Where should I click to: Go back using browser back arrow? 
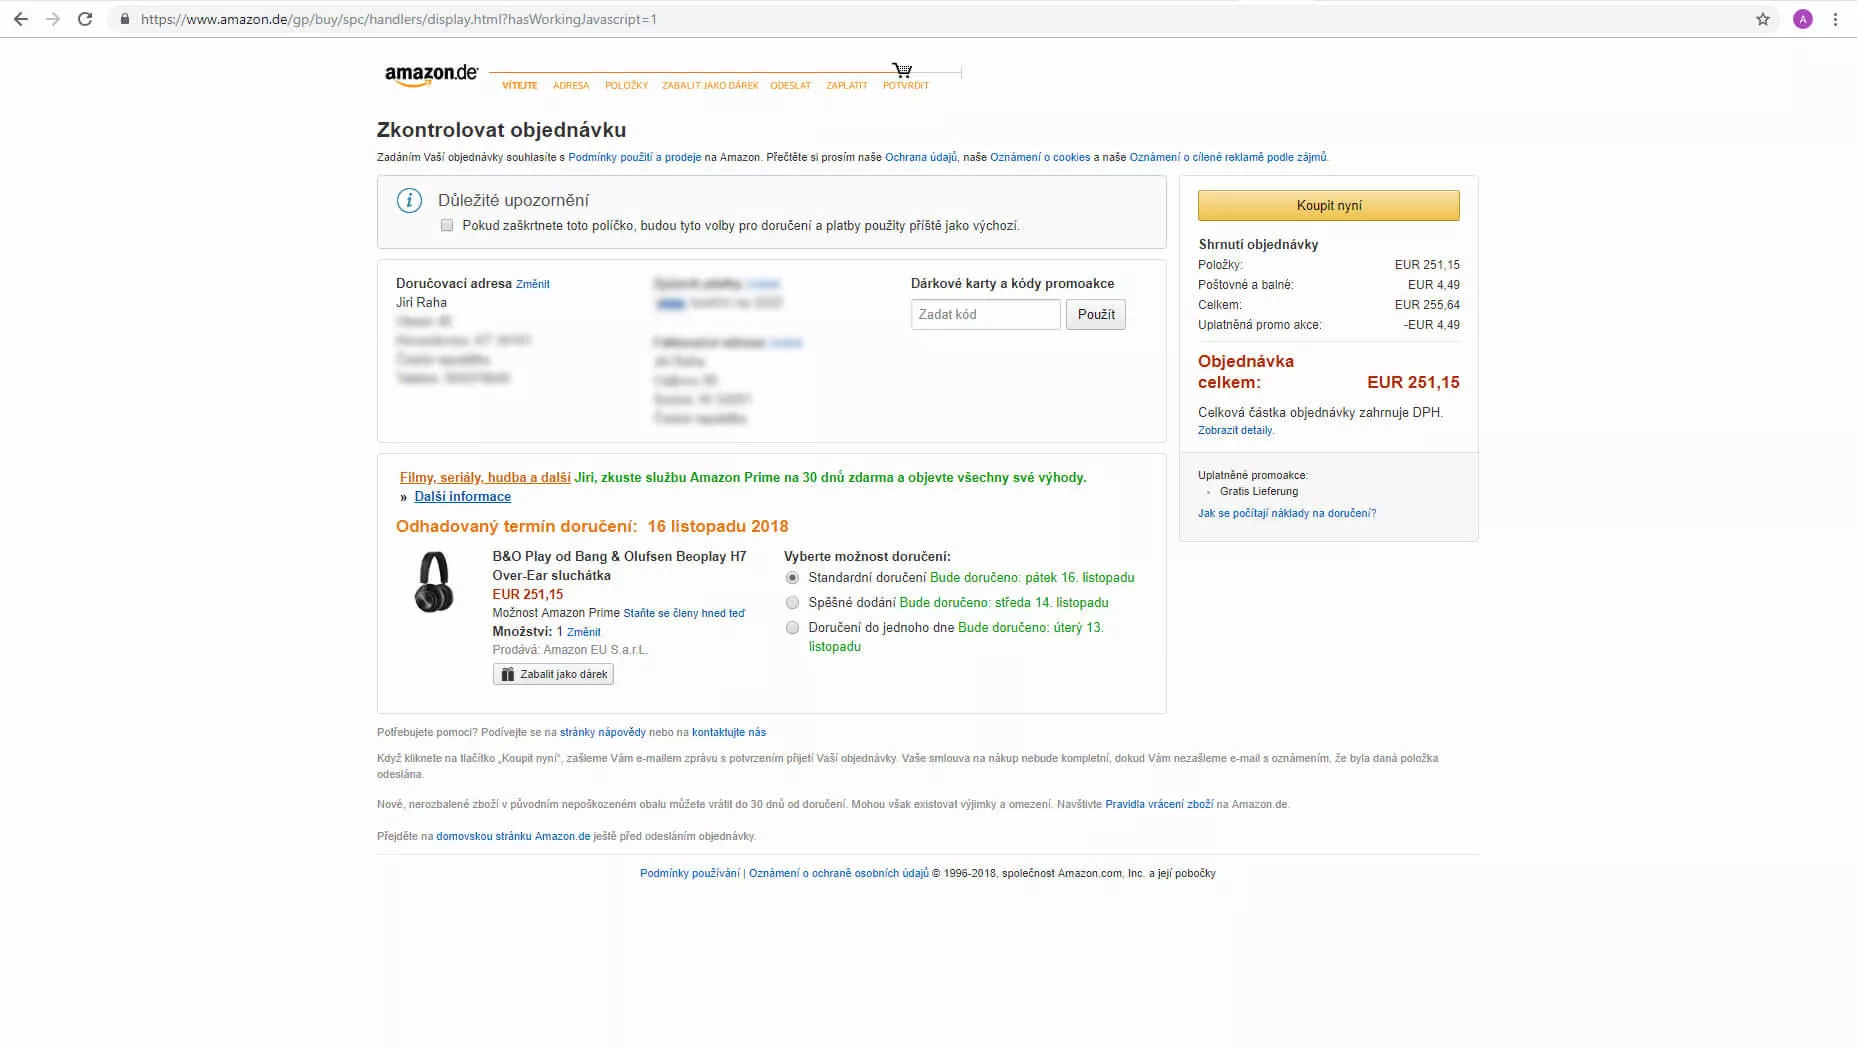tap(20, 19)
